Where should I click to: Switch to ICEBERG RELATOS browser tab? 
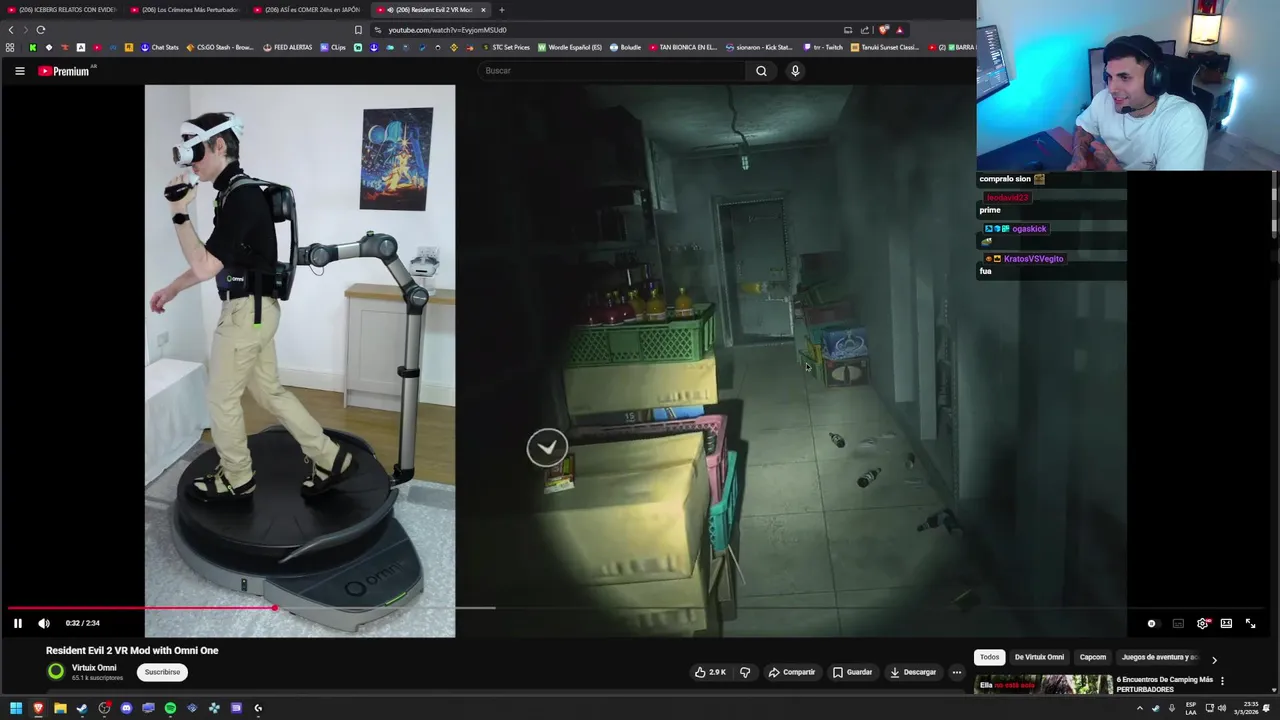click(x=62, y=10)
